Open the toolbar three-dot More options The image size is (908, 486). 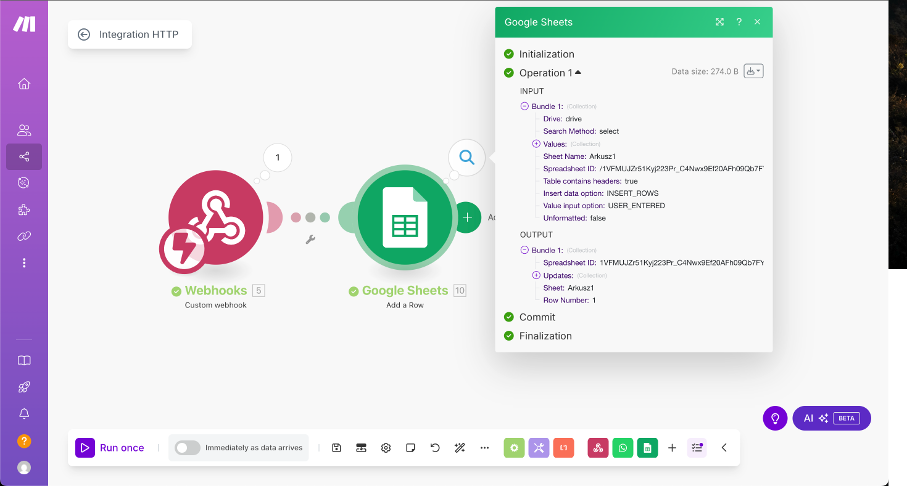tap(485, 448)
